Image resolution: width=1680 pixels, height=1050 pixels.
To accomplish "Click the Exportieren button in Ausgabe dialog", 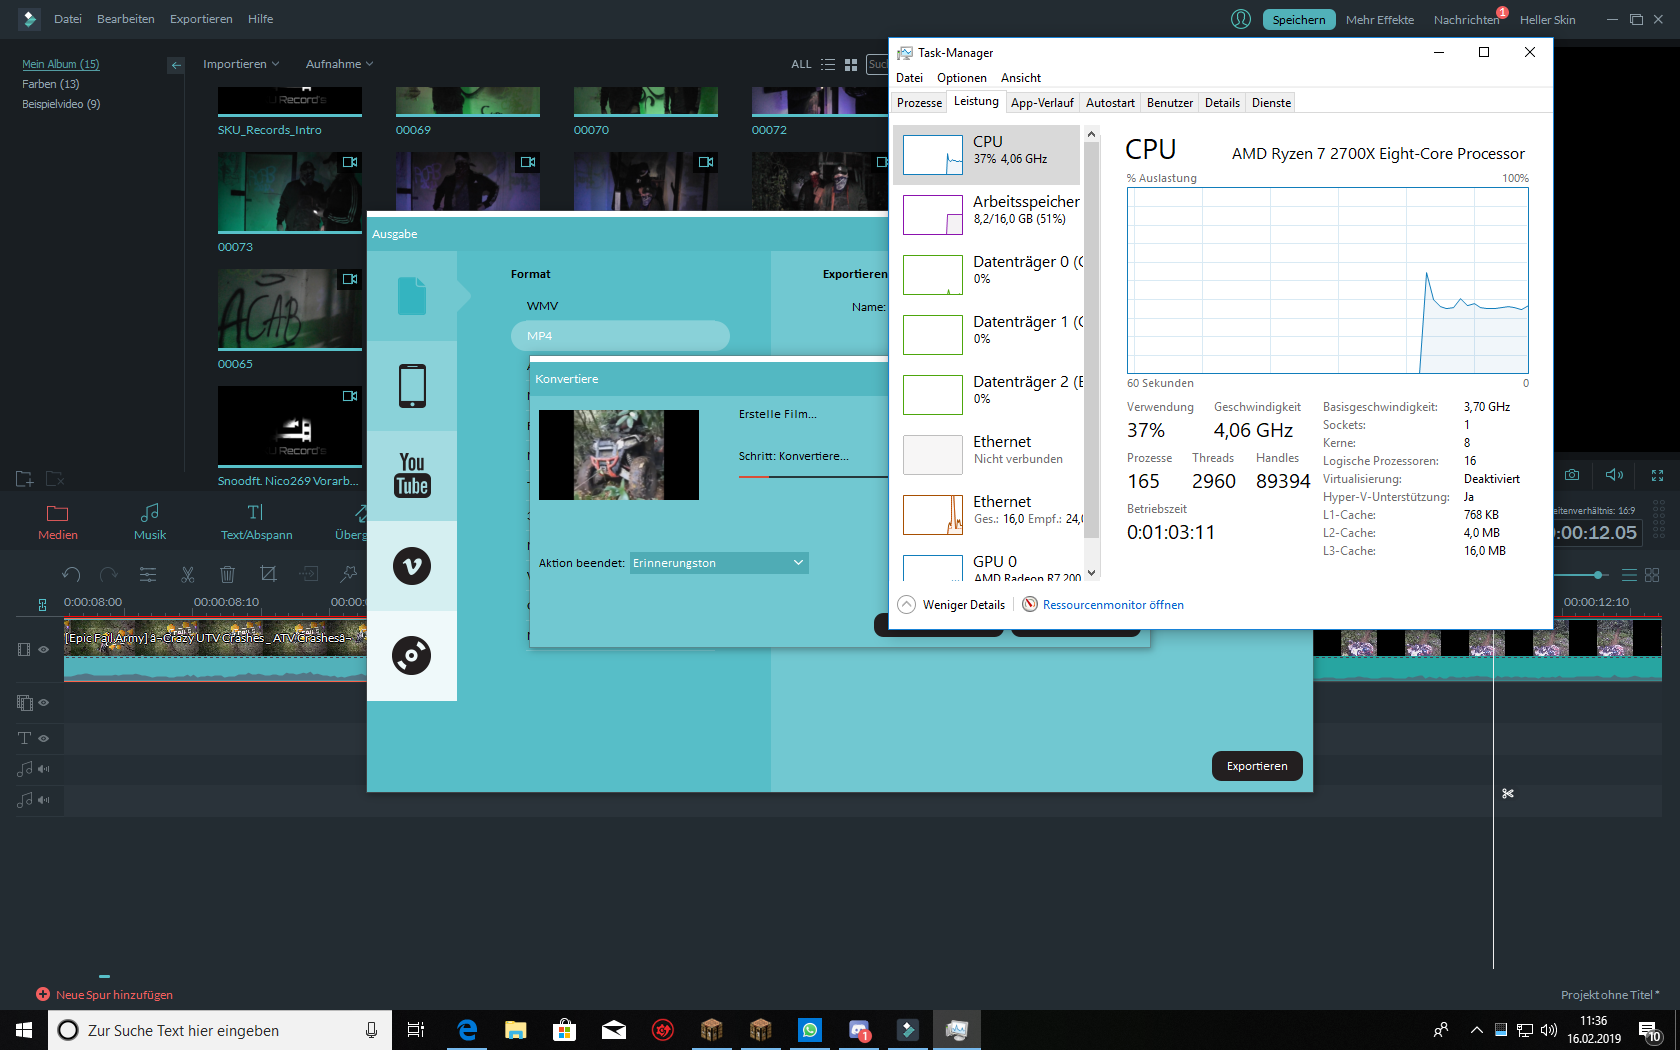I will (1257, 766).
